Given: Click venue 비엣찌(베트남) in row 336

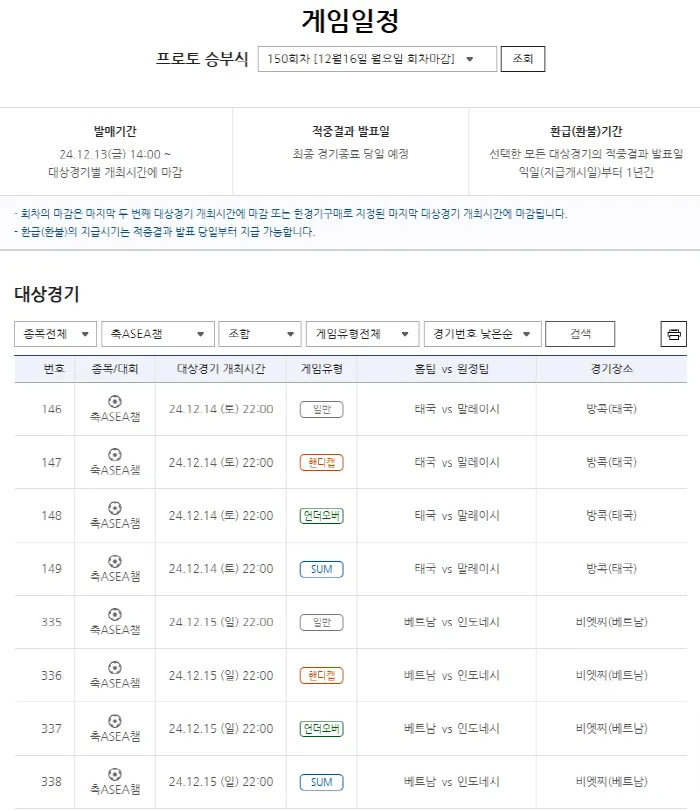Looking at the screenshot, I should [612, 675].
